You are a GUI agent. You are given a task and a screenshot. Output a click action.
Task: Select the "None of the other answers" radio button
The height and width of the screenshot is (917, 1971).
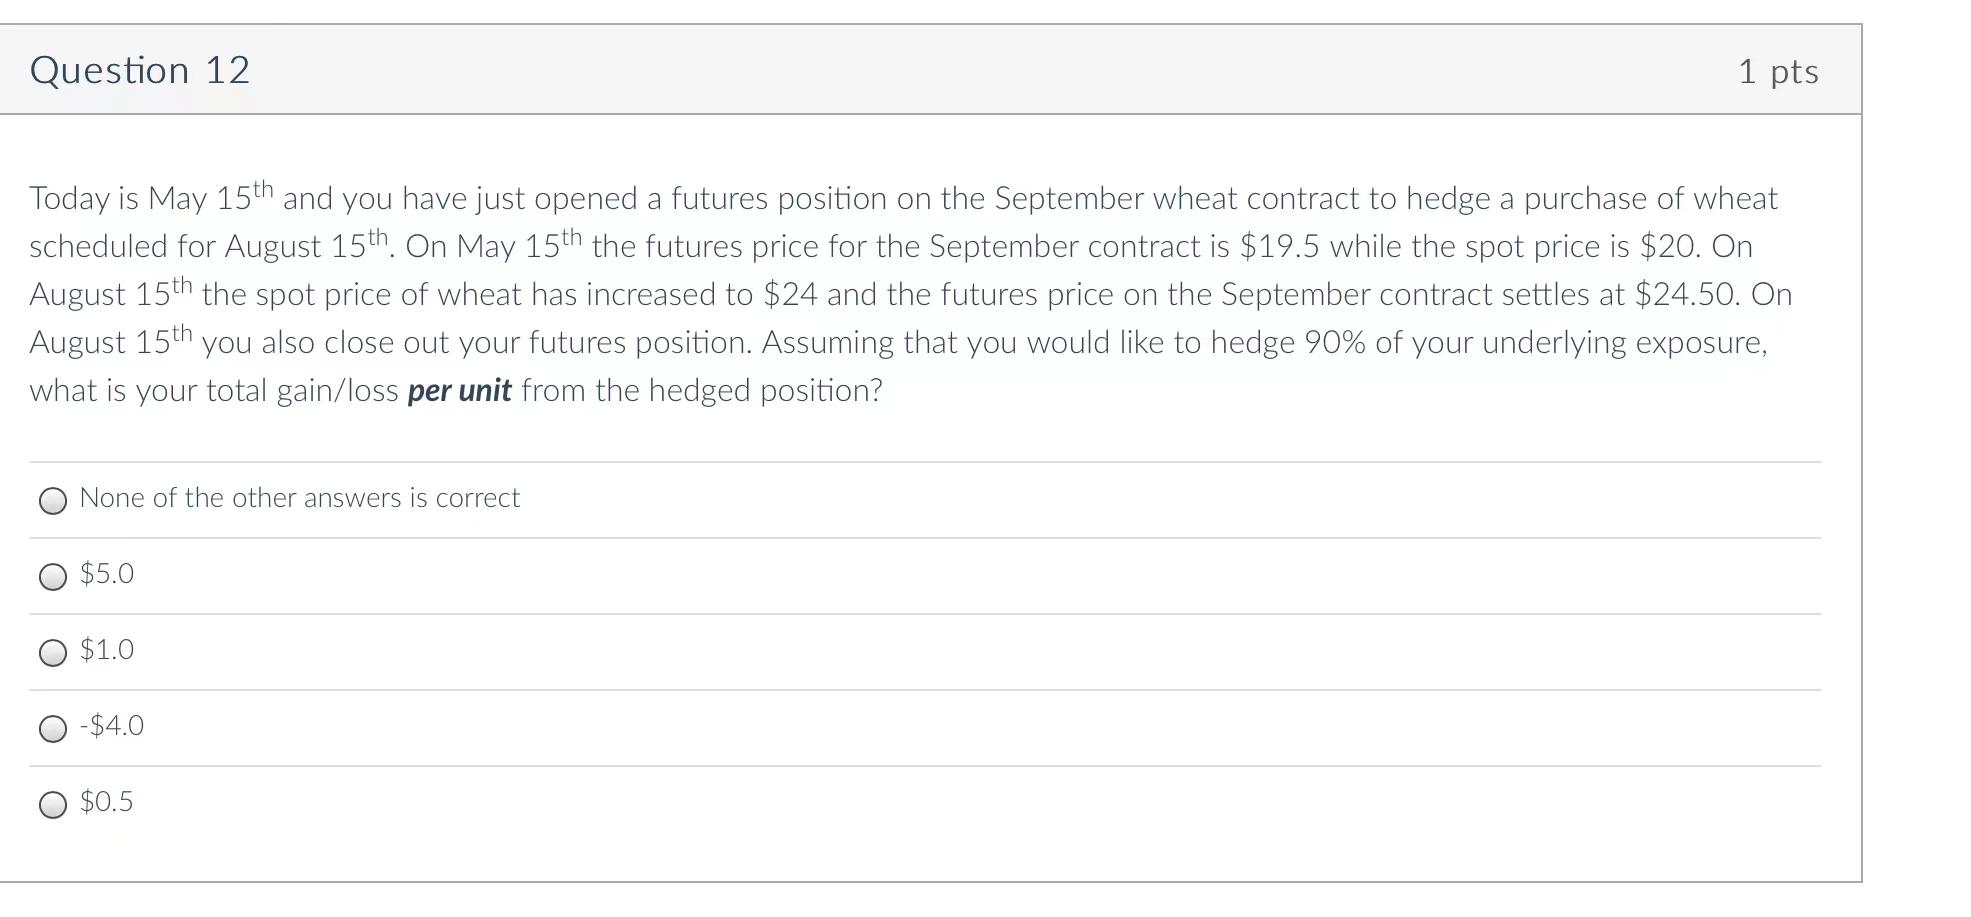(x=53, y=501)
